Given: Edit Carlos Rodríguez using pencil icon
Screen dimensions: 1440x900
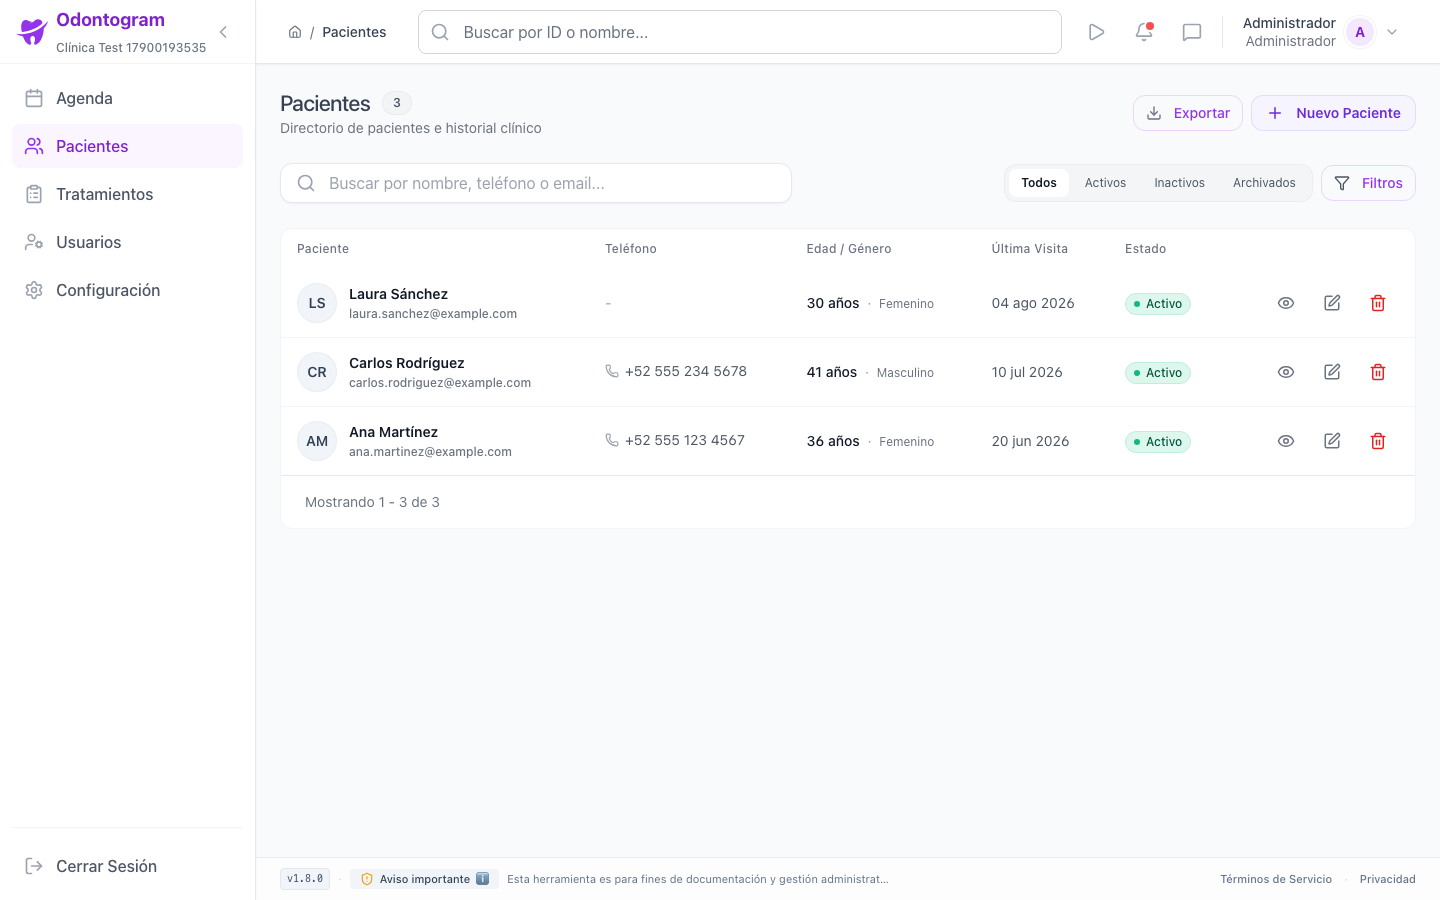Looking at the screenshot, I should (1332, 372).
